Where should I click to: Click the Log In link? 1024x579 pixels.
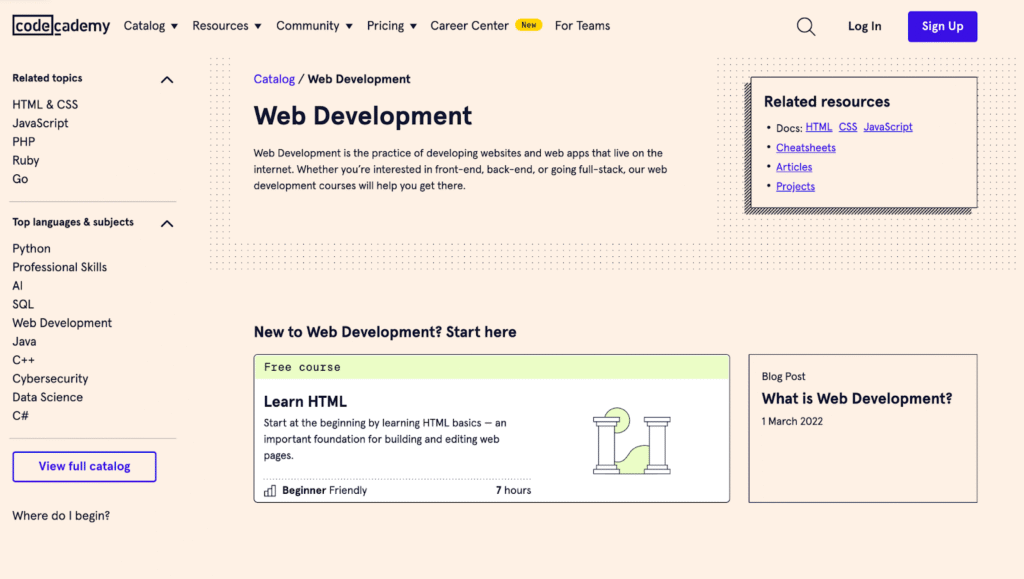865,27
